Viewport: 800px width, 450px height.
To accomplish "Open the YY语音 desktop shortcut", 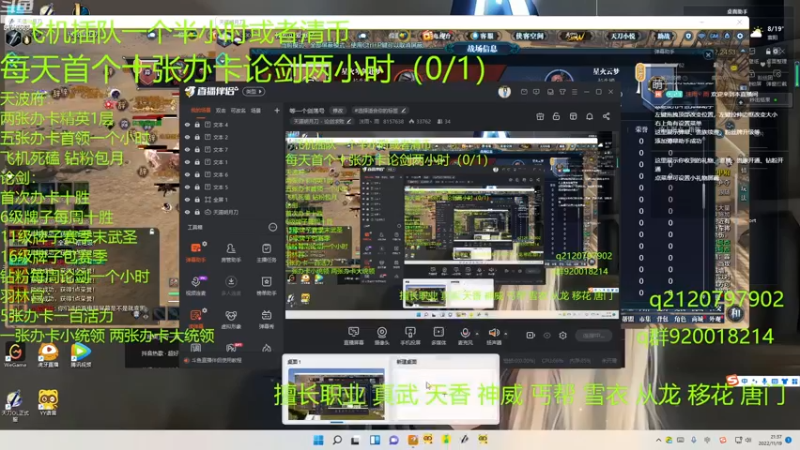I will [47, 403].
